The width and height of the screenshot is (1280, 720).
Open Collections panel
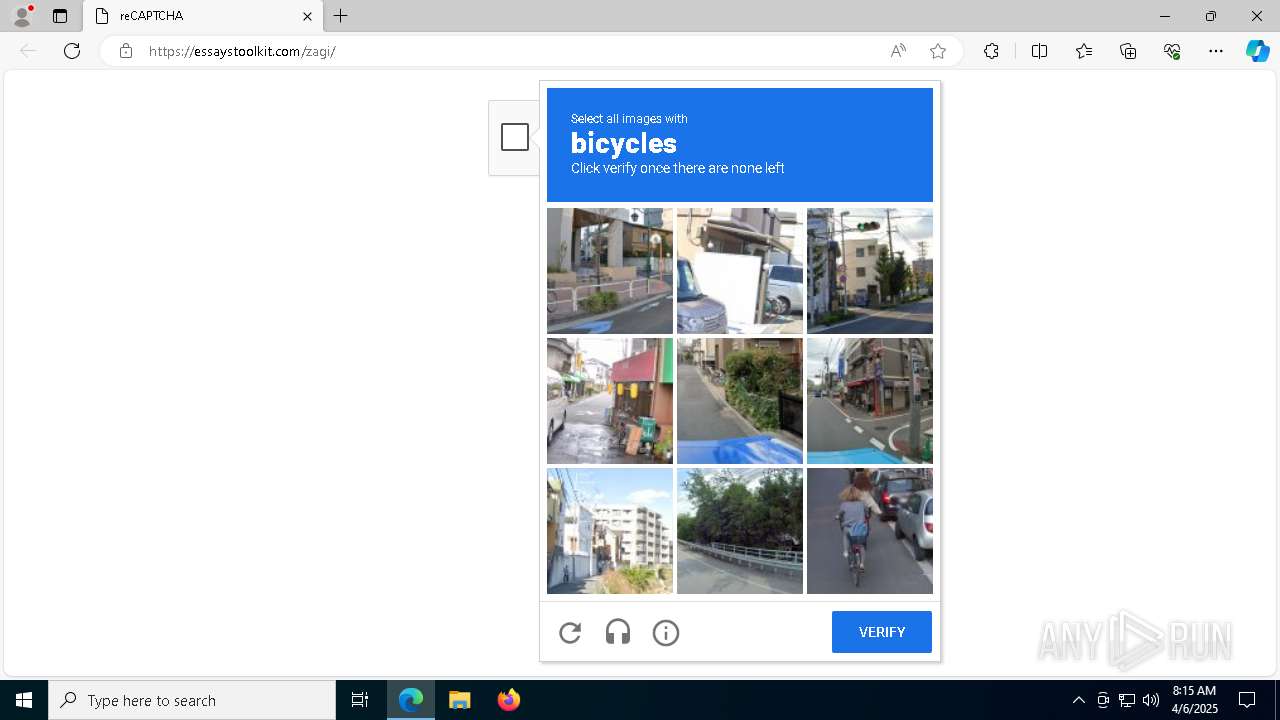pos(1128,51)
